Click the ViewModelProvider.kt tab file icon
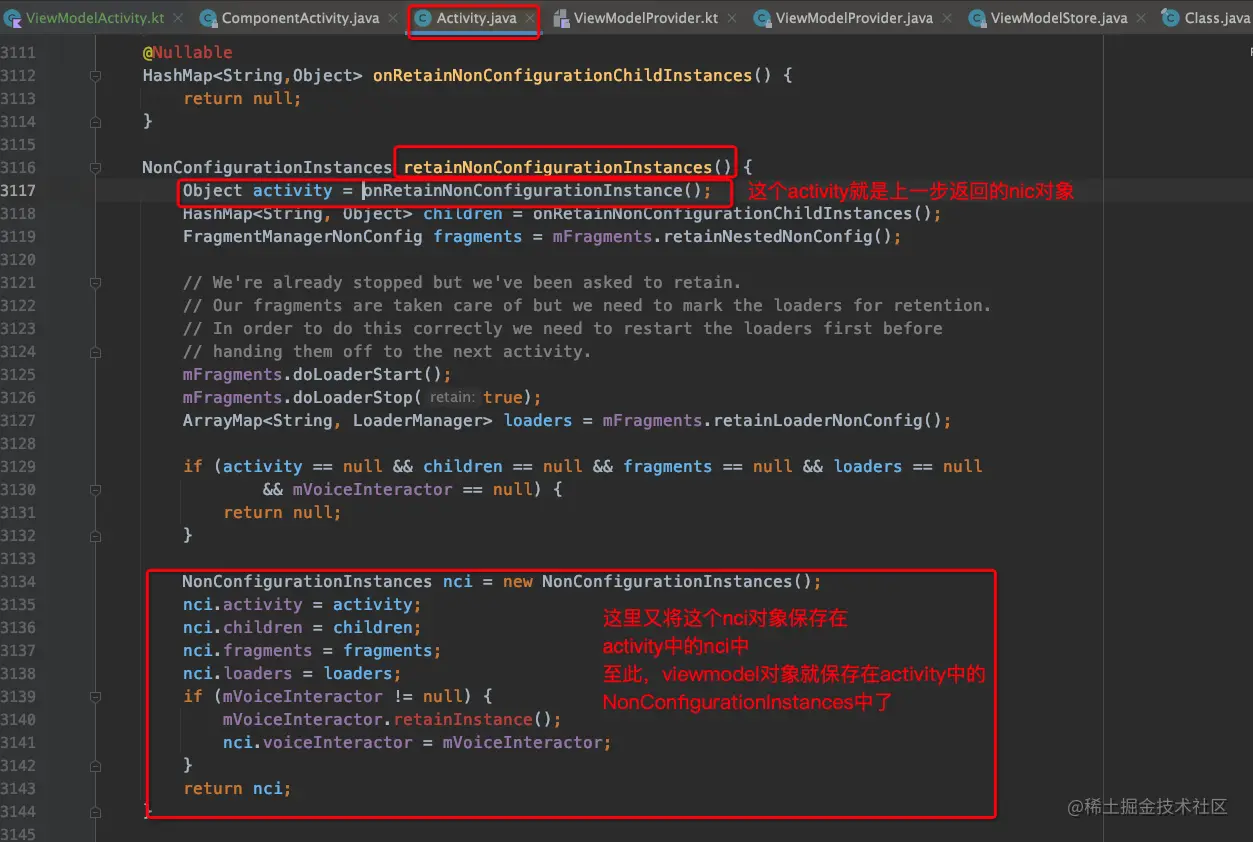The height and width of the screenshot is (842, 1253). click(561, 18)
